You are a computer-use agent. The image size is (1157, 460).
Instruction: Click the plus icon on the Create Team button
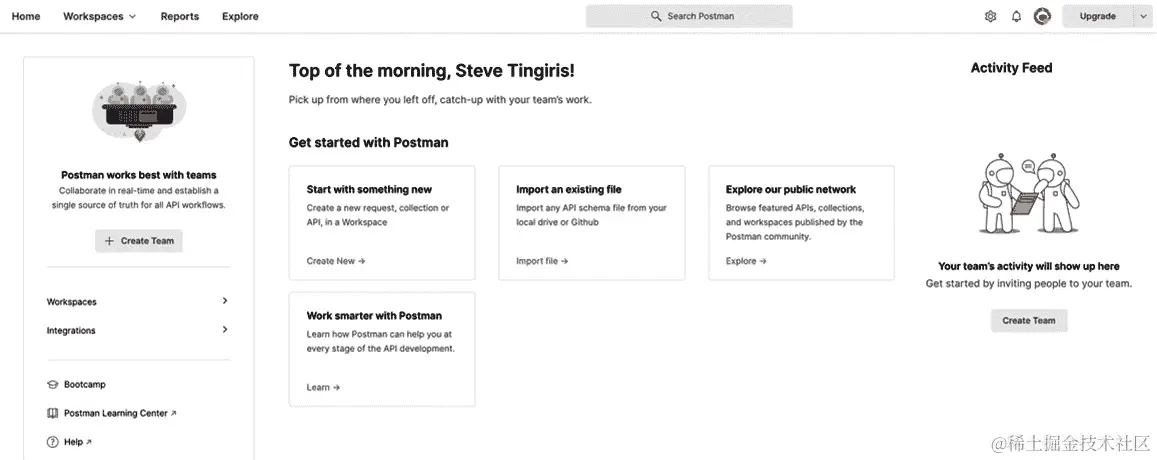[x=109, y=241]
